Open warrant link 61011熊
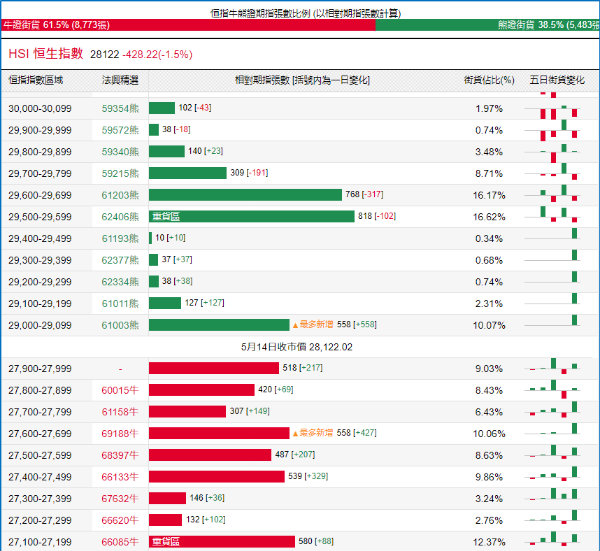Image resolution: width=600 pixels, height=551 pixels. point(120,304)
